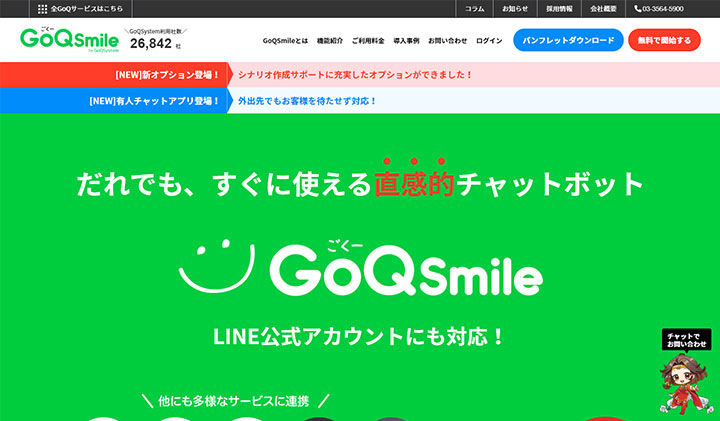
Task: Click the white smile face icon in hero
Action: click(x=216, y=265)
